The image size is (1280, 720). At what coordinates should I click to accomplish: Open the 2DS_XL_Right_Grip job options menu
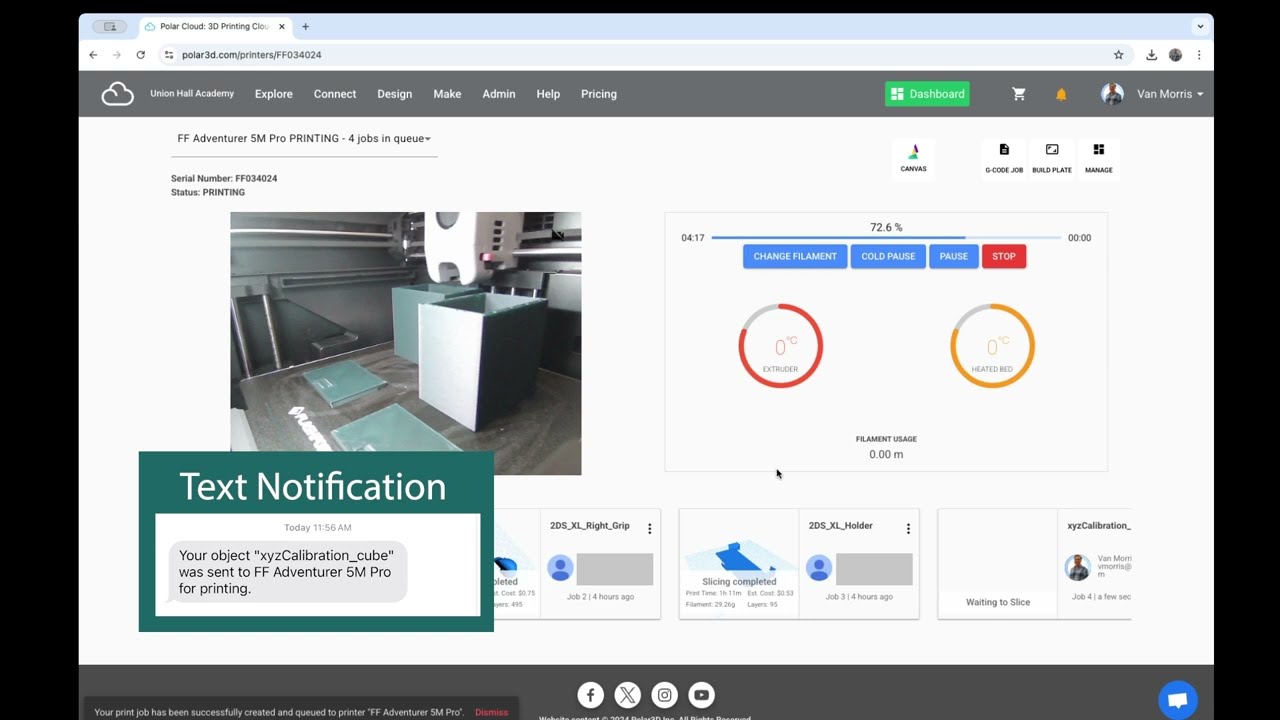coord(649,529)
